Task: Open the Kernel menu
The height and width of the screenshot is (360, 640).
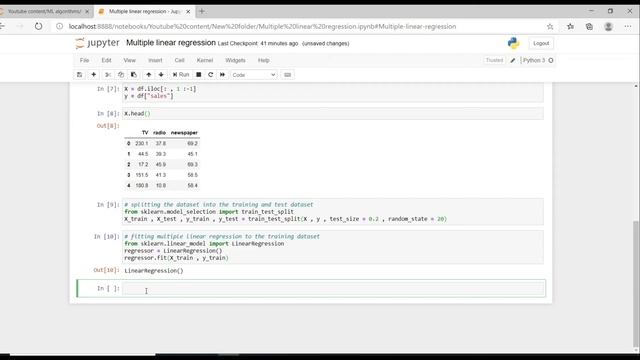Action: pyautogui.click(x=205, y=60)
